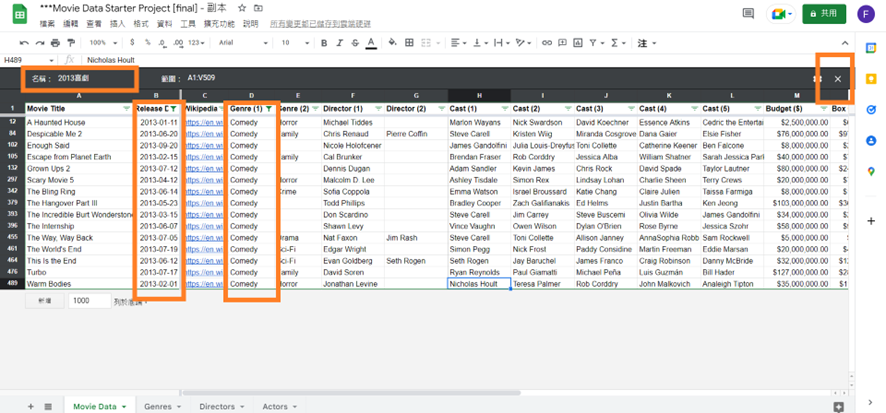Screen dimensions: 886x413
Task: Decrease decimal places
Action: click(162, 43)
